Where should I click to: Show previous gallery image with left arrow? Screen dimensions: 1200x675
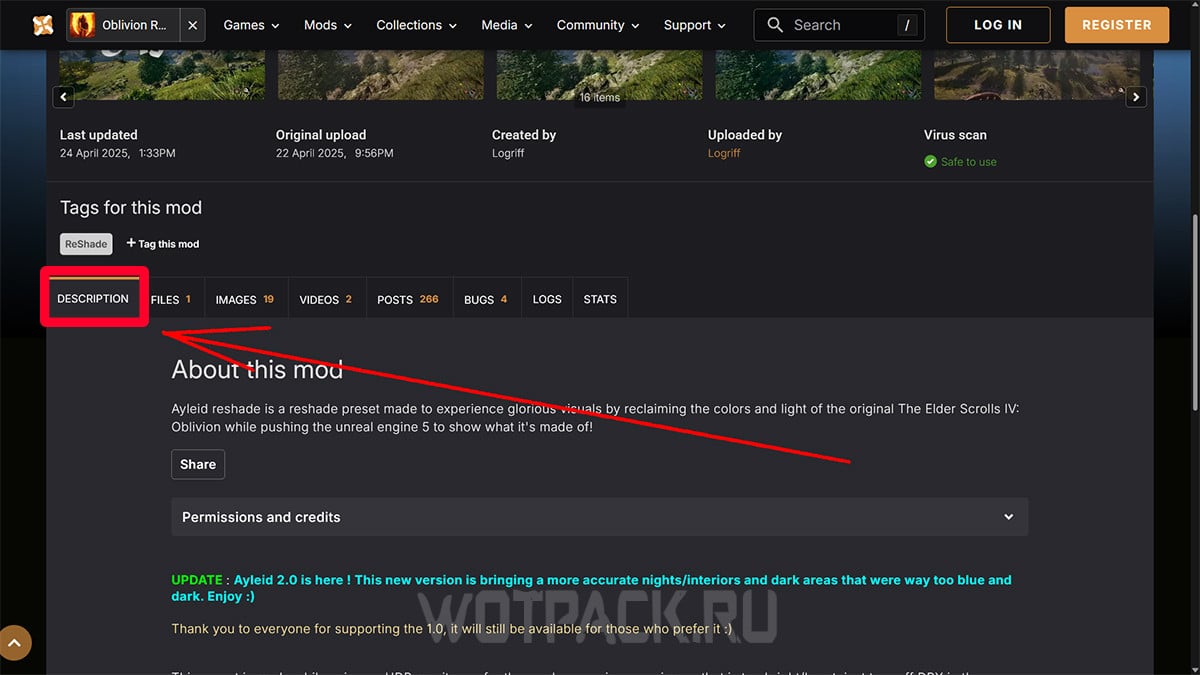(64, 97)
